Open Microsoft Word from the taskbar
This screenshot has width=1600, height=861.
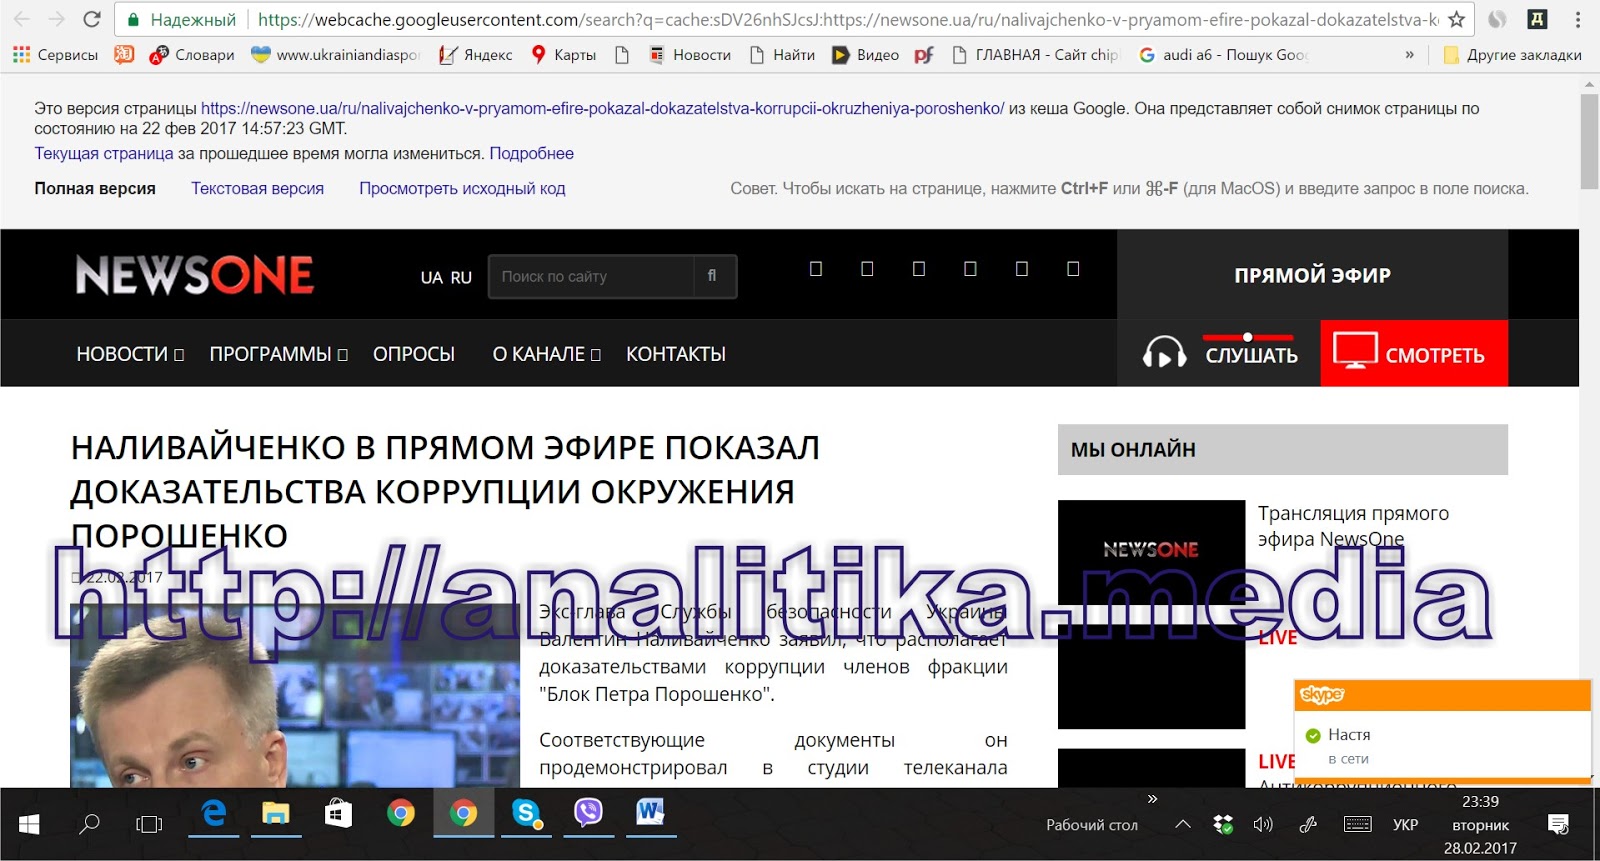tap(650, 814)
